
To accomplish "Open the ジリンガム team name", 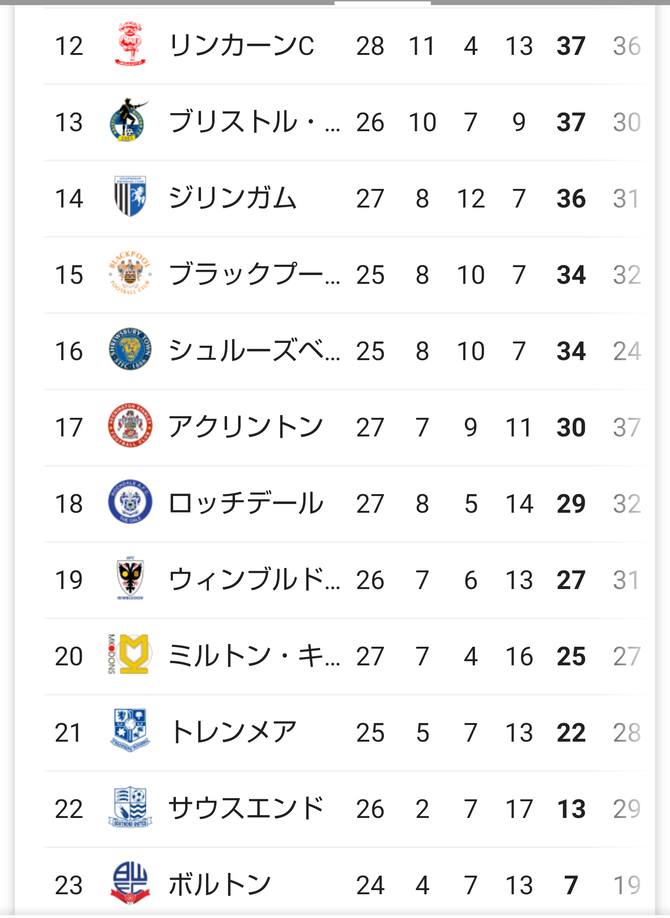I will (x=233, y=198).
